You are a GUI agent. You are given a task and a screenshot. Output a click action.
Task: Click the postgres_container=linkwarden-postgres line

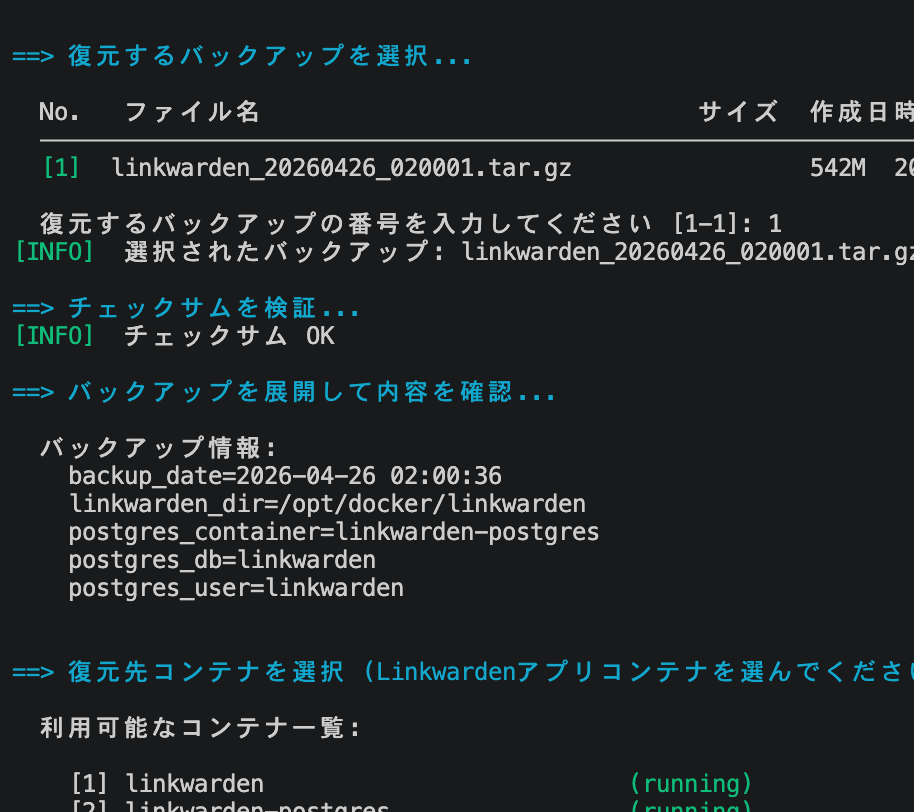tap(334, 531)
